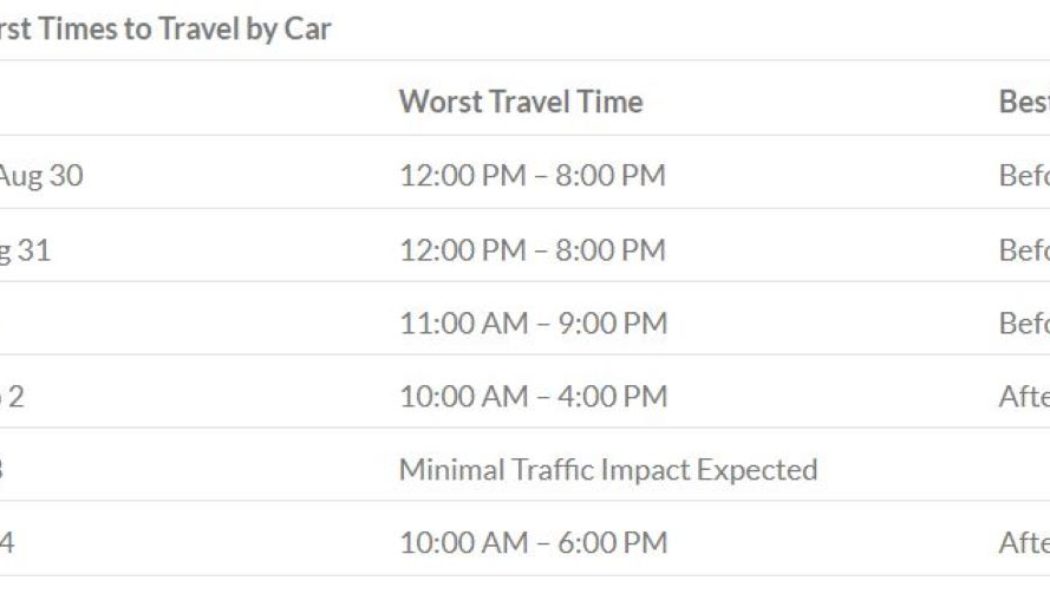Screen dimensions: 1050x600
Task: Click the "Worst Travel Time" column header
Action: (x=520, y=101)
